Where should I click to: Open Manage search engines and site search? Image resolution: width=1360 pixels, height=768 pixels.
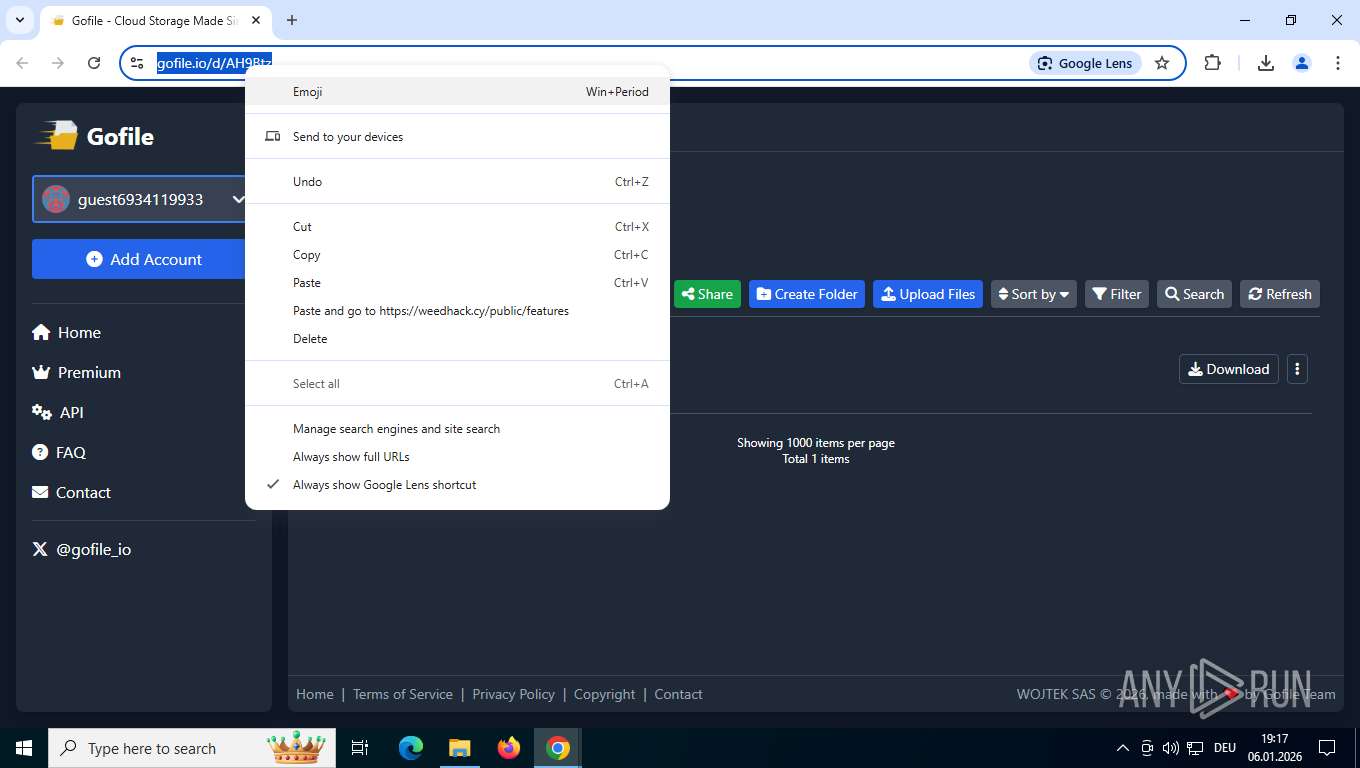tap(457, 428)
